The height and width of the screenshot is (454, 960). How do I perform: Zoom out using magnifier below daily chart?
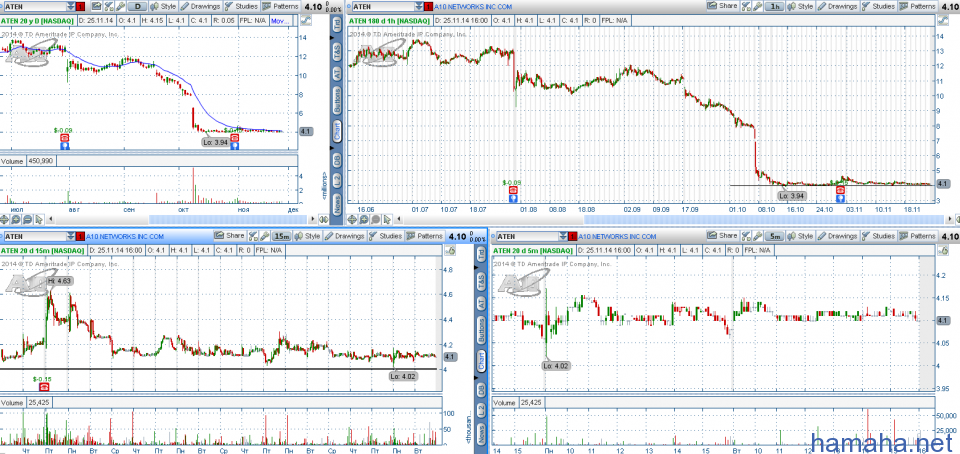[28, 219]
